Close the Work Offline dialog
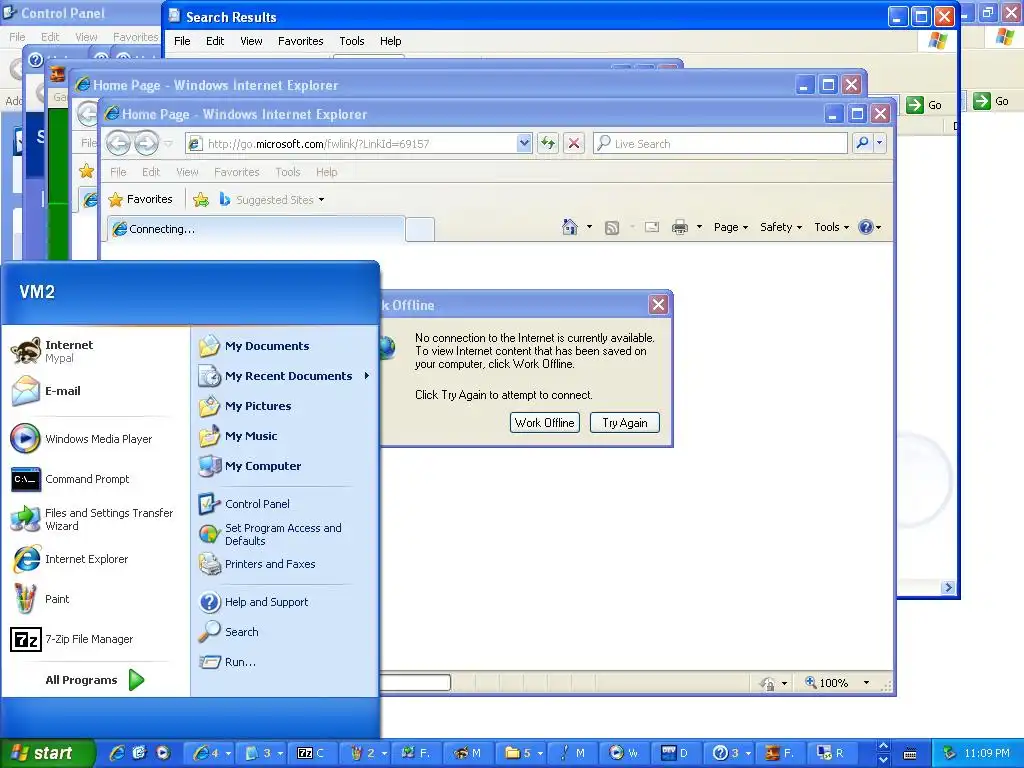Screen dimensions: 1024x768 coord(658,304)
